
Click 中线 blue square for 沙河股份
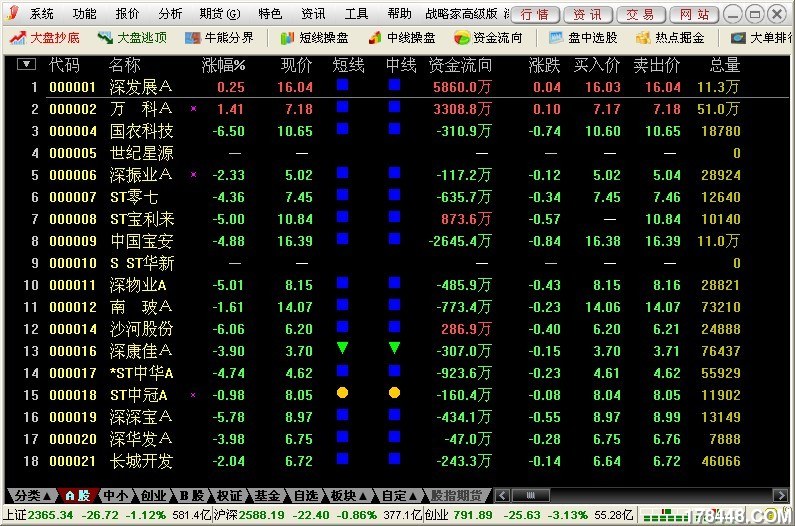394,326
